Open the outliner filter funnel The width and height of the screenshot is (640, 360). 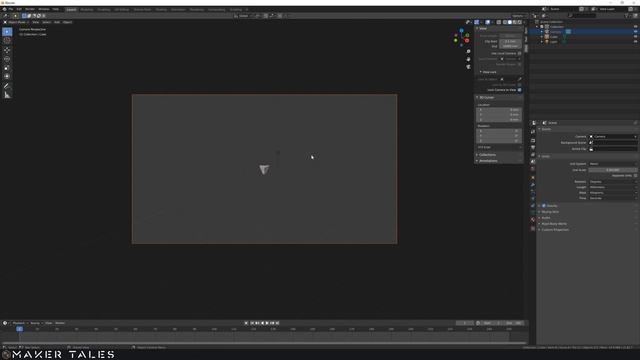(628, 16)
